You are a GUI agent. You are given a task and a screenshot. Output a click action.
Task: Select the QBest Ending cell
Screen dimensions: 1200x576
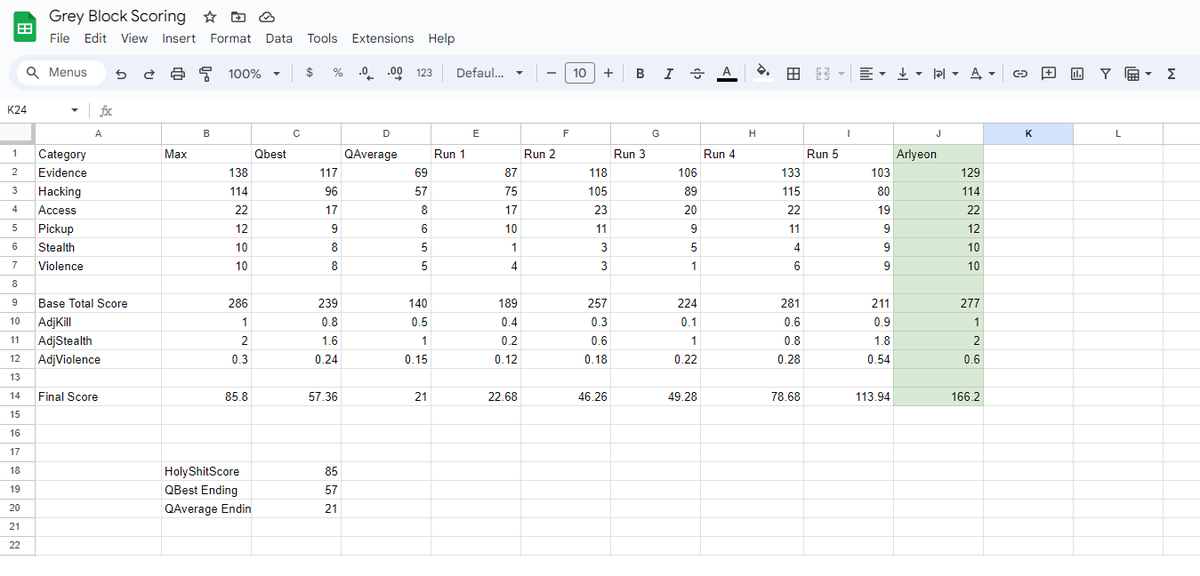point(206,490)
